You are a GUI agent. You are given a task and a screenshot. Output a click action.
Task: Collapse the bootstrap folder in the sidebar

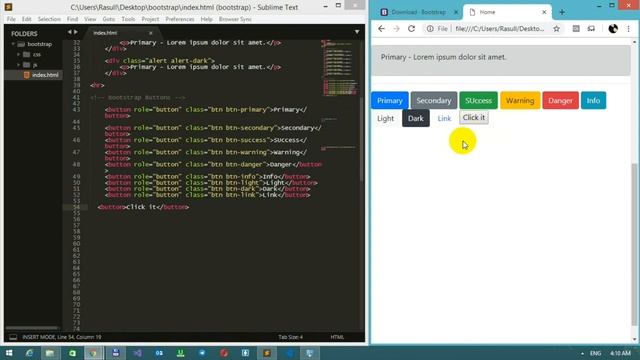[13, 44]
